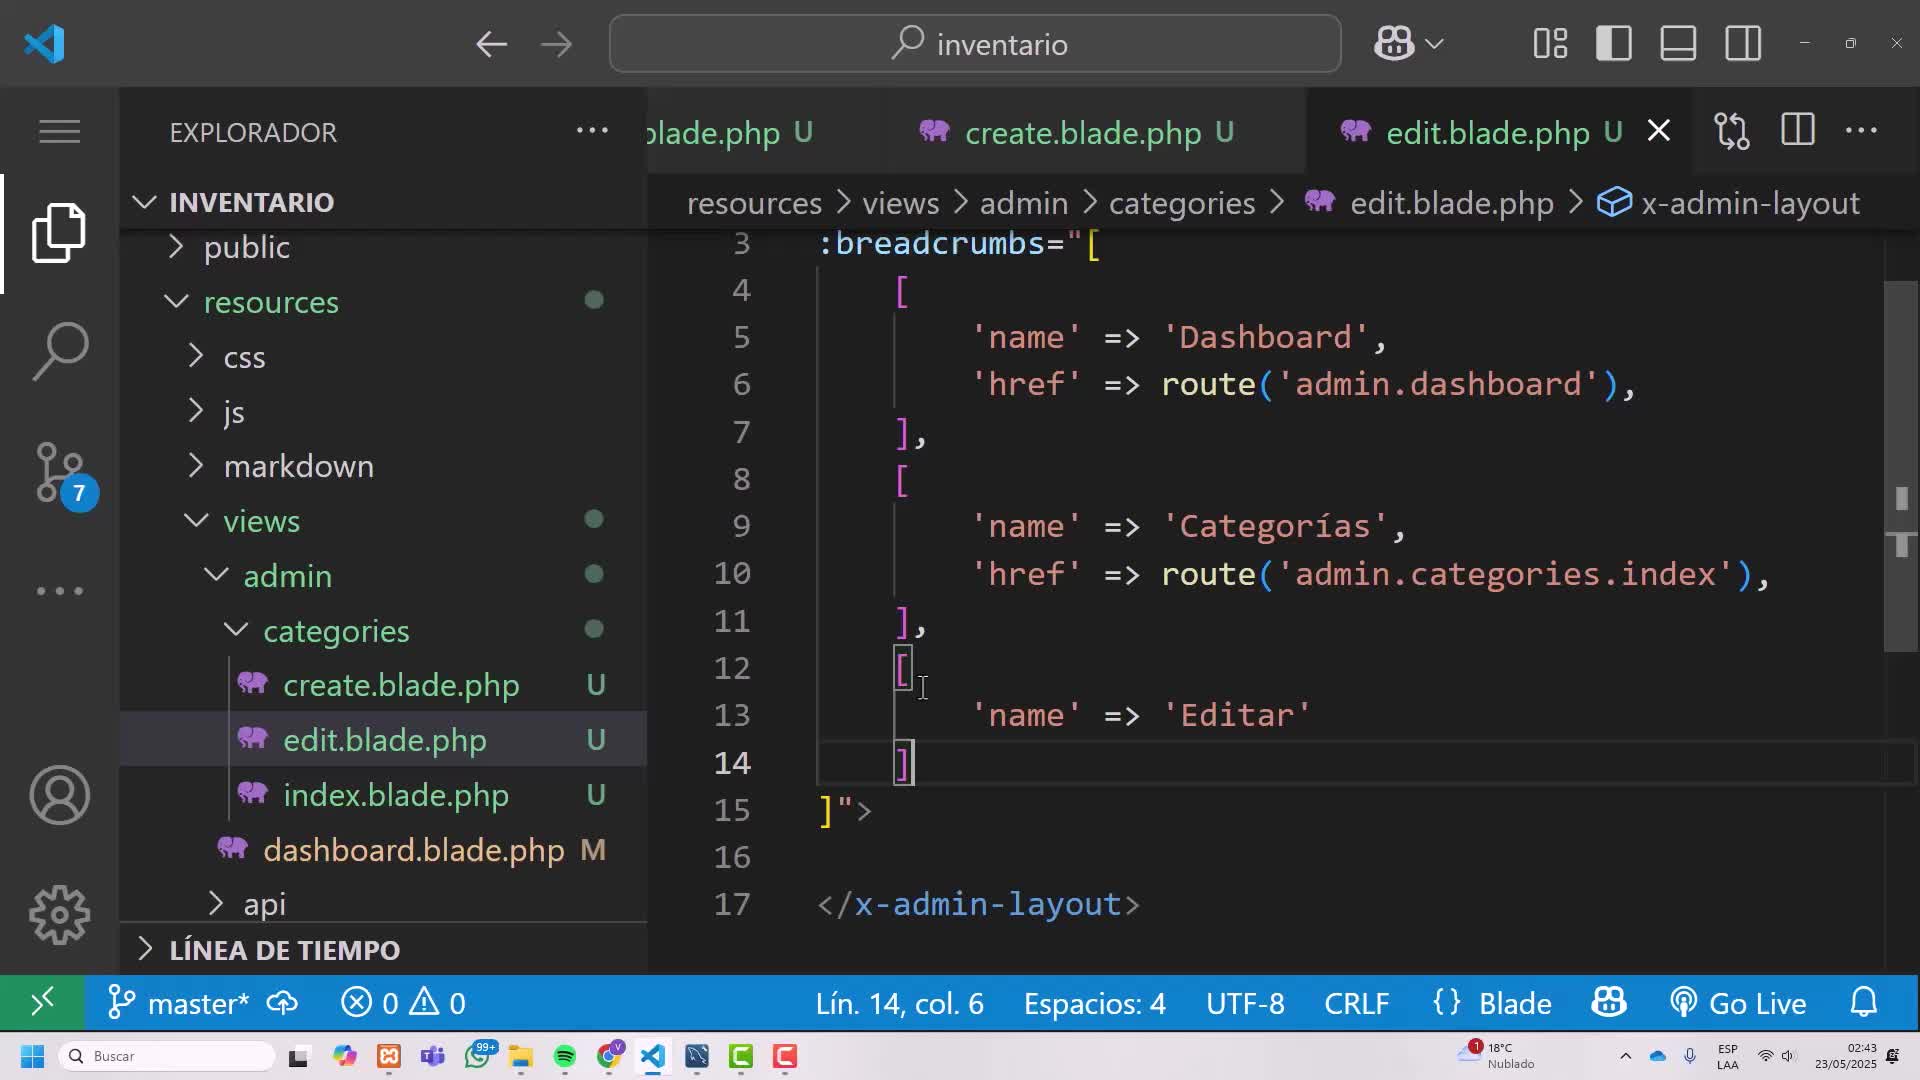Publish changes with the cloud sync icon

pos(282,1003)
